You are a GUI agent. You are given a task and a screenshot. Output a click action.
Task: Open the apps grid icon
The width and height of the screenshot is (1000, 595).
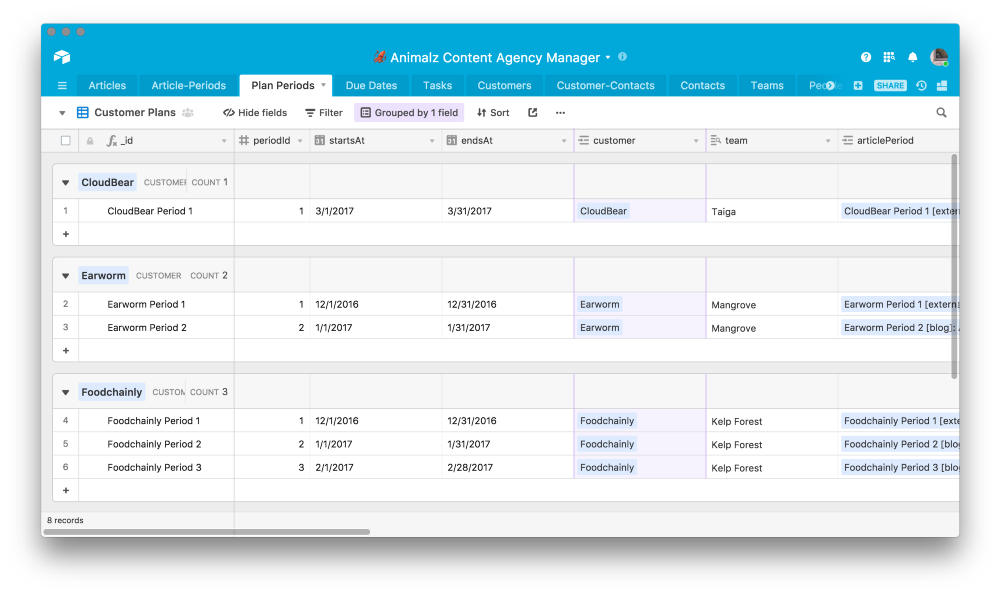click(889, 57)
